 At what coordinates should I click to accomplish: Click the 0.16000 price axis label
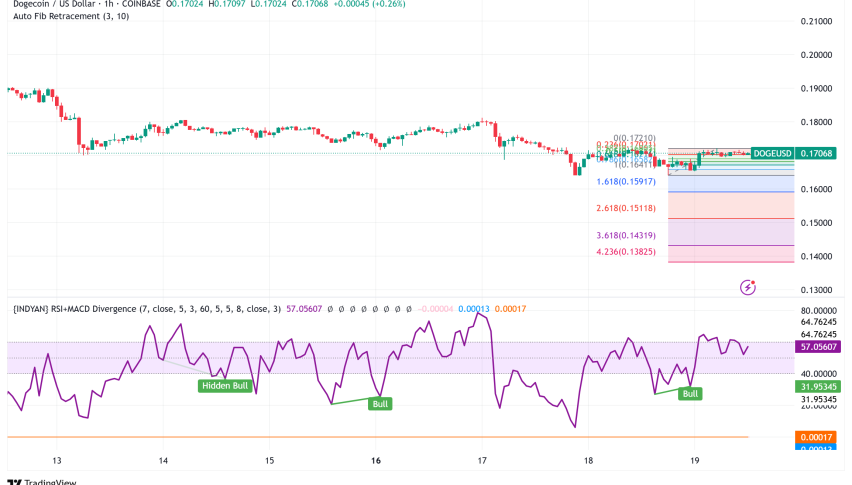pos(816,189)
